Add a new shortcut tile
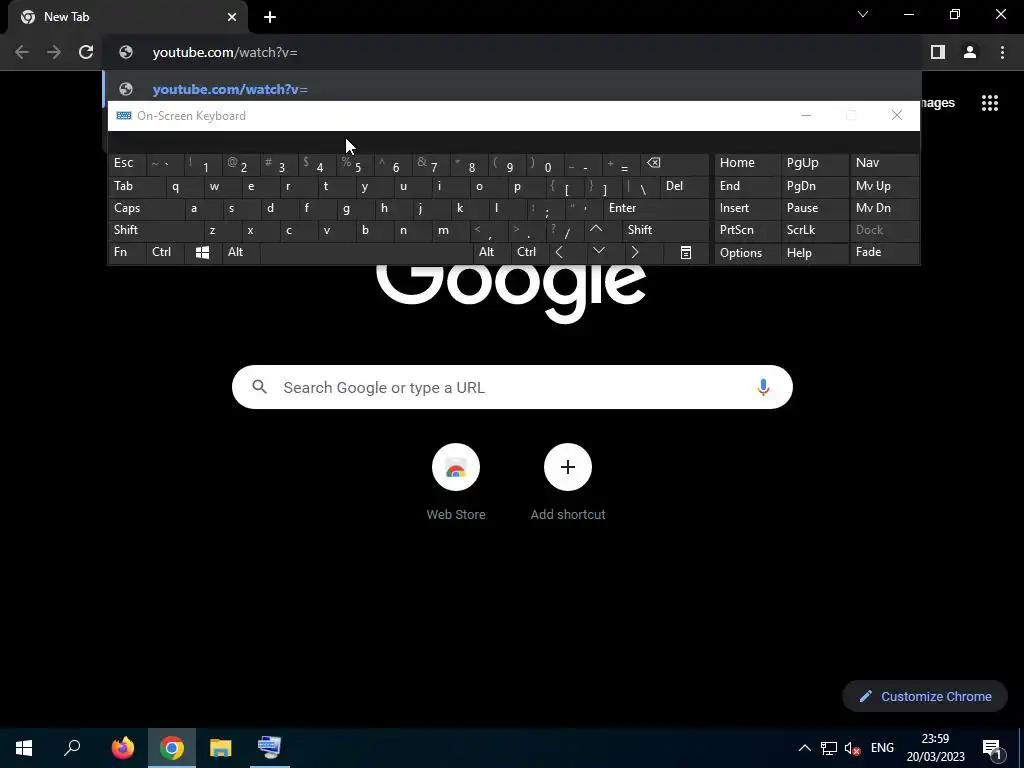The width and height of the screenshot is (1024, 768). click(x=568, y=483)
